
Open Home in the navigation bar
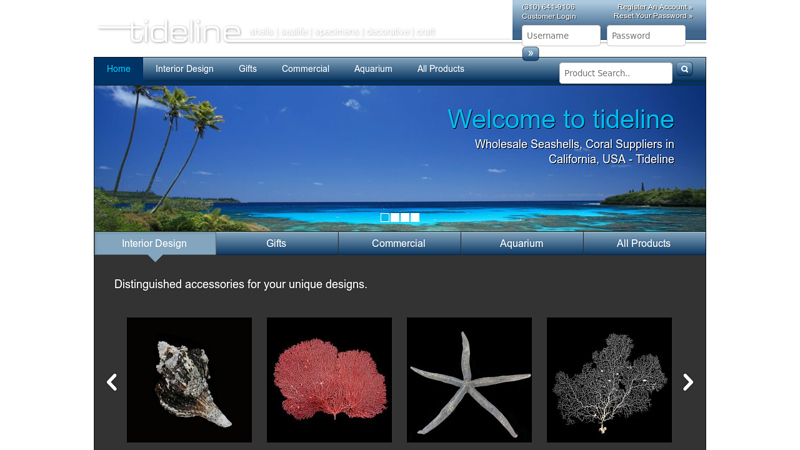tap(118, 69)
